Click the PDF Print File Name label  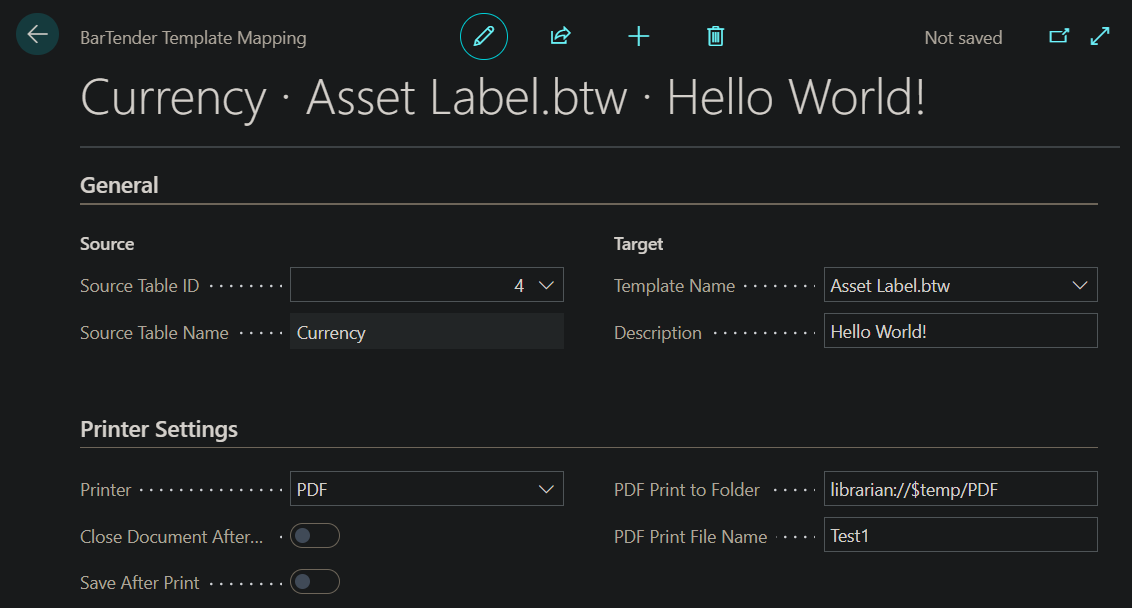tap(690, 537)
